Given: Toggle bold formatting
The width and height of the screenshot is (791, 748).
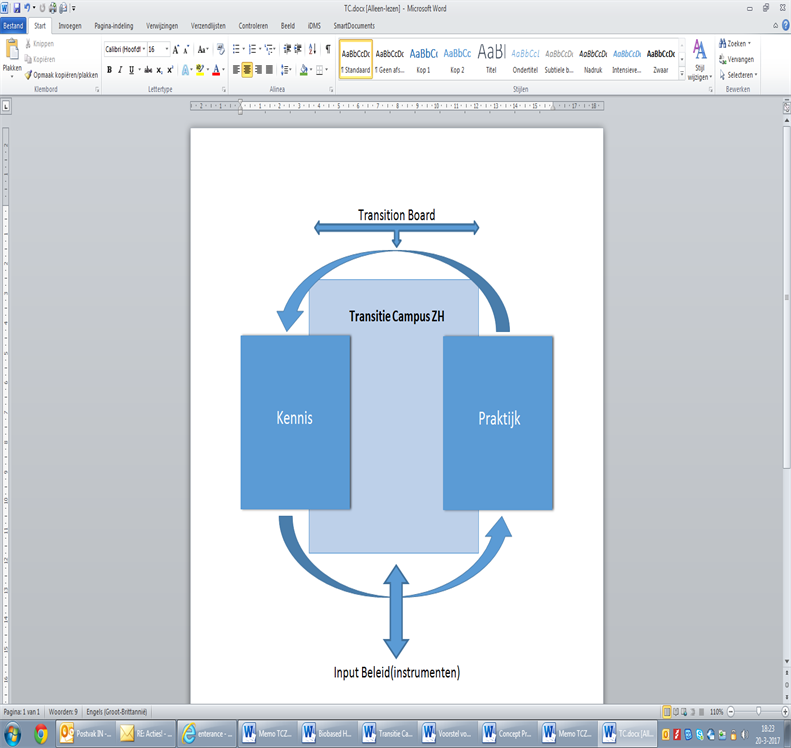Looking at the screenshot, I should point(109,70).
